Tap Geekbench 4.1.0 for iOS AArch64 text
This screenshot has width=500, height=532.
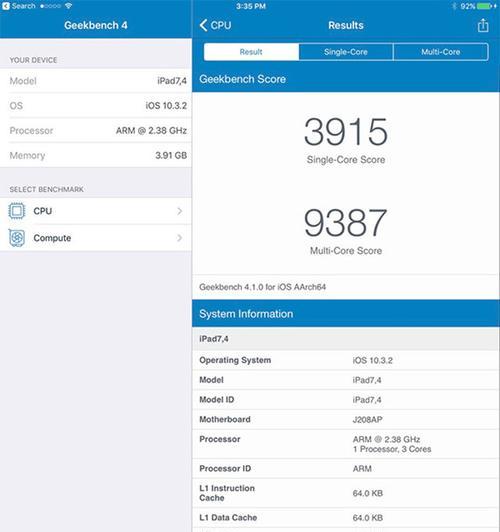pyautogui.click(x=262, y=287)
